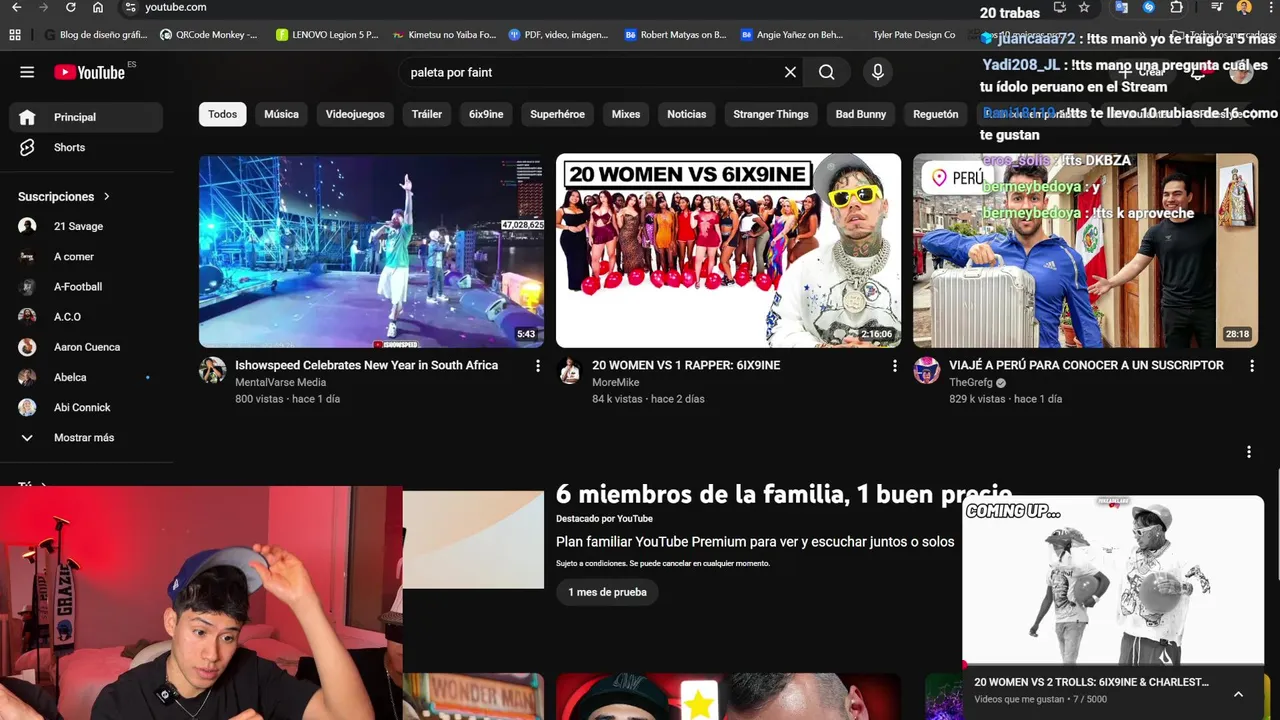The image size is (1280, 720).
Task: Select the Superhéroe filter chip
Action: [x=557, y=114]
